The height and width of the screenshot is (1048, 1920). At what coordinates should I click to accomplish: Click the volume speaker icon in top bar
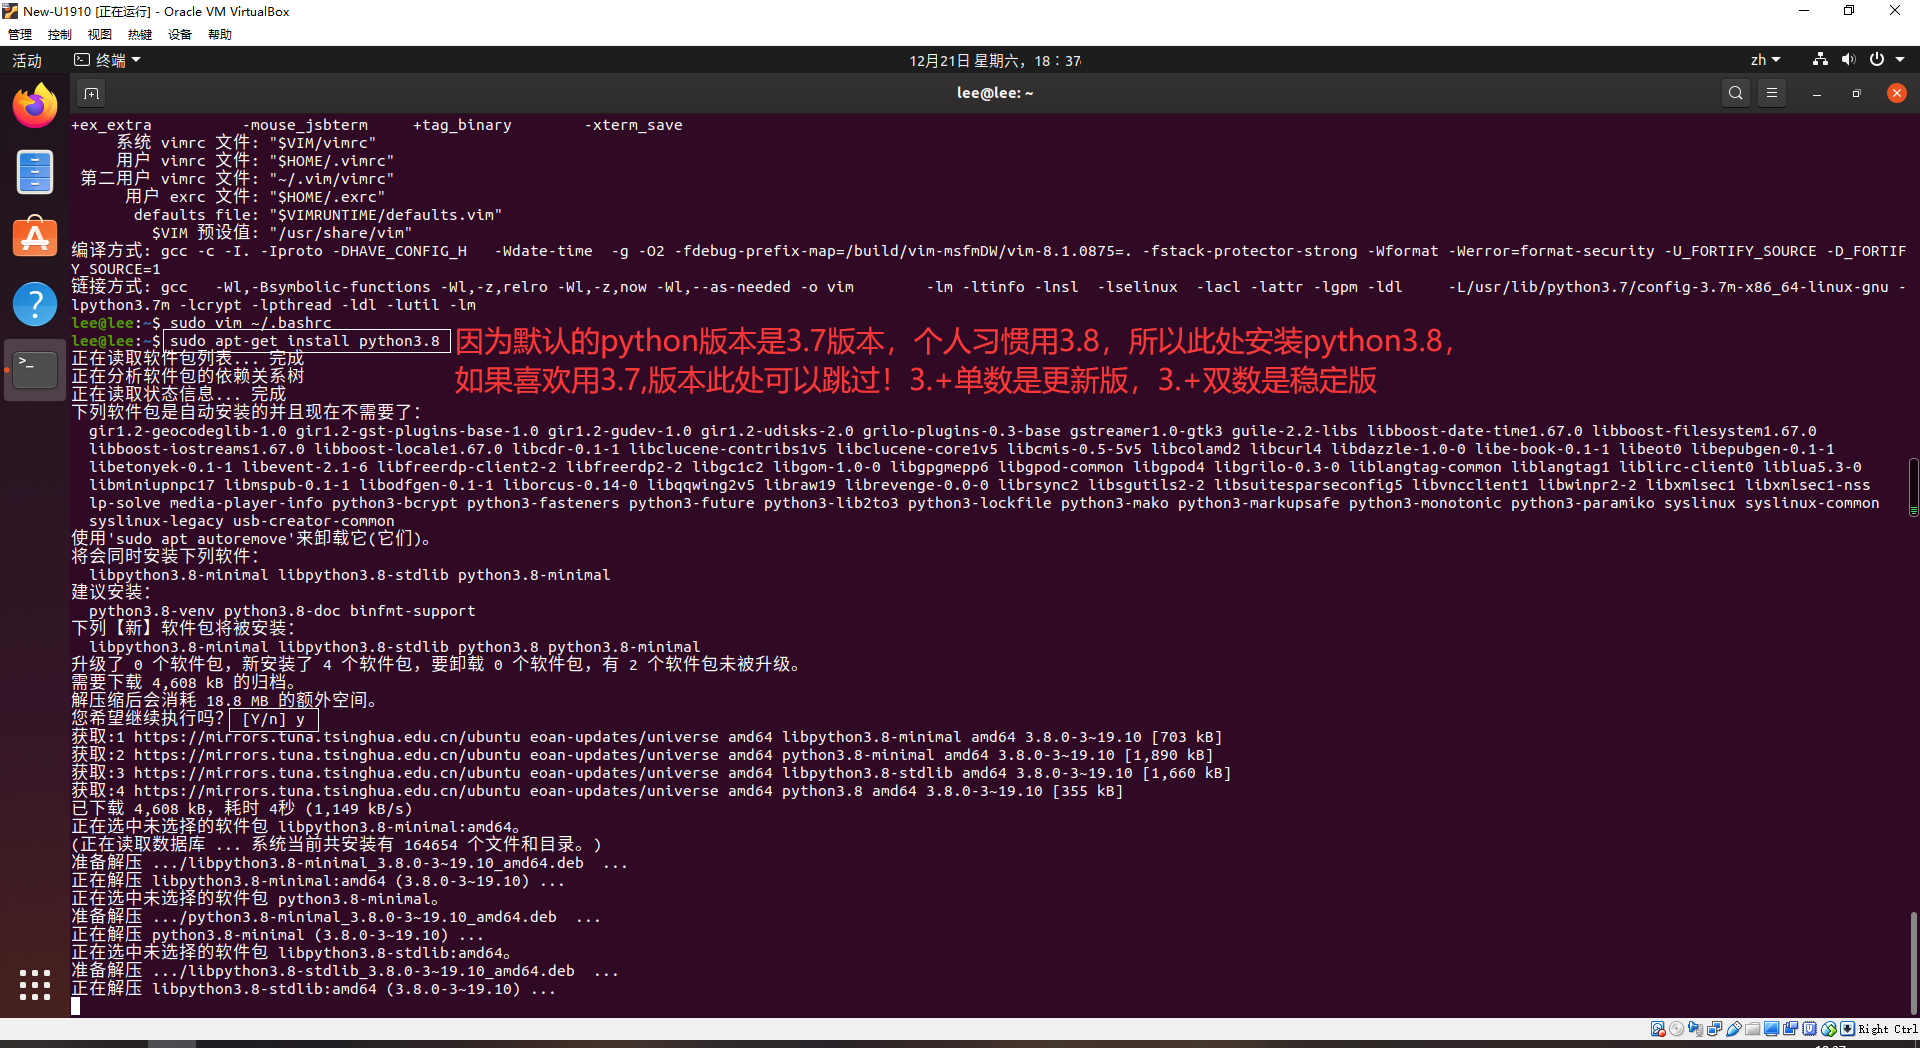click(x=1848, y=60)
